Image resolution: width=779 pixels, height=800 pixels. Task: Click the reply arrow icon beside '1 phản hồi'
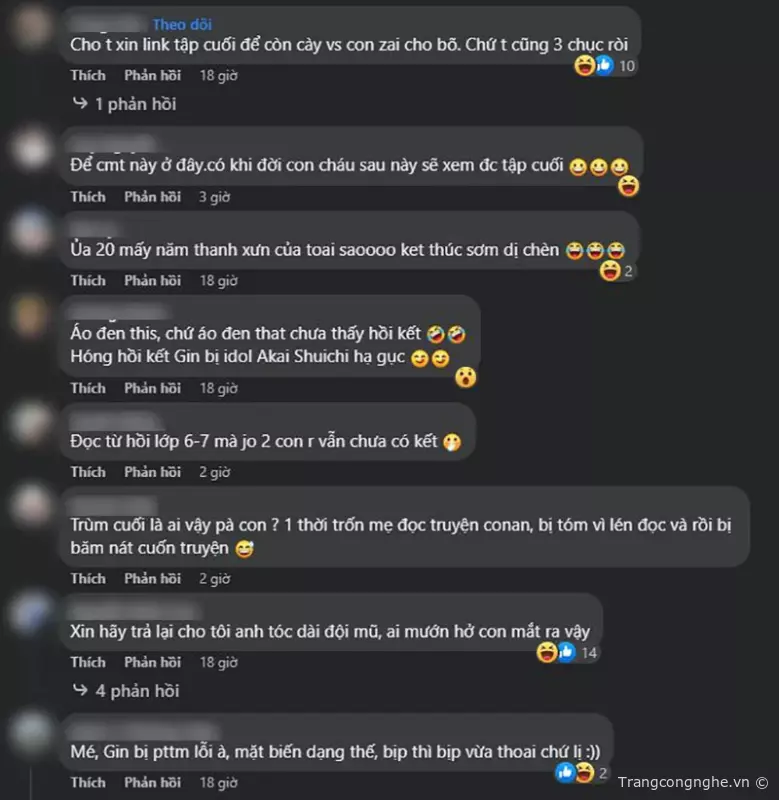pyautogui.click(x=81, y=104)
